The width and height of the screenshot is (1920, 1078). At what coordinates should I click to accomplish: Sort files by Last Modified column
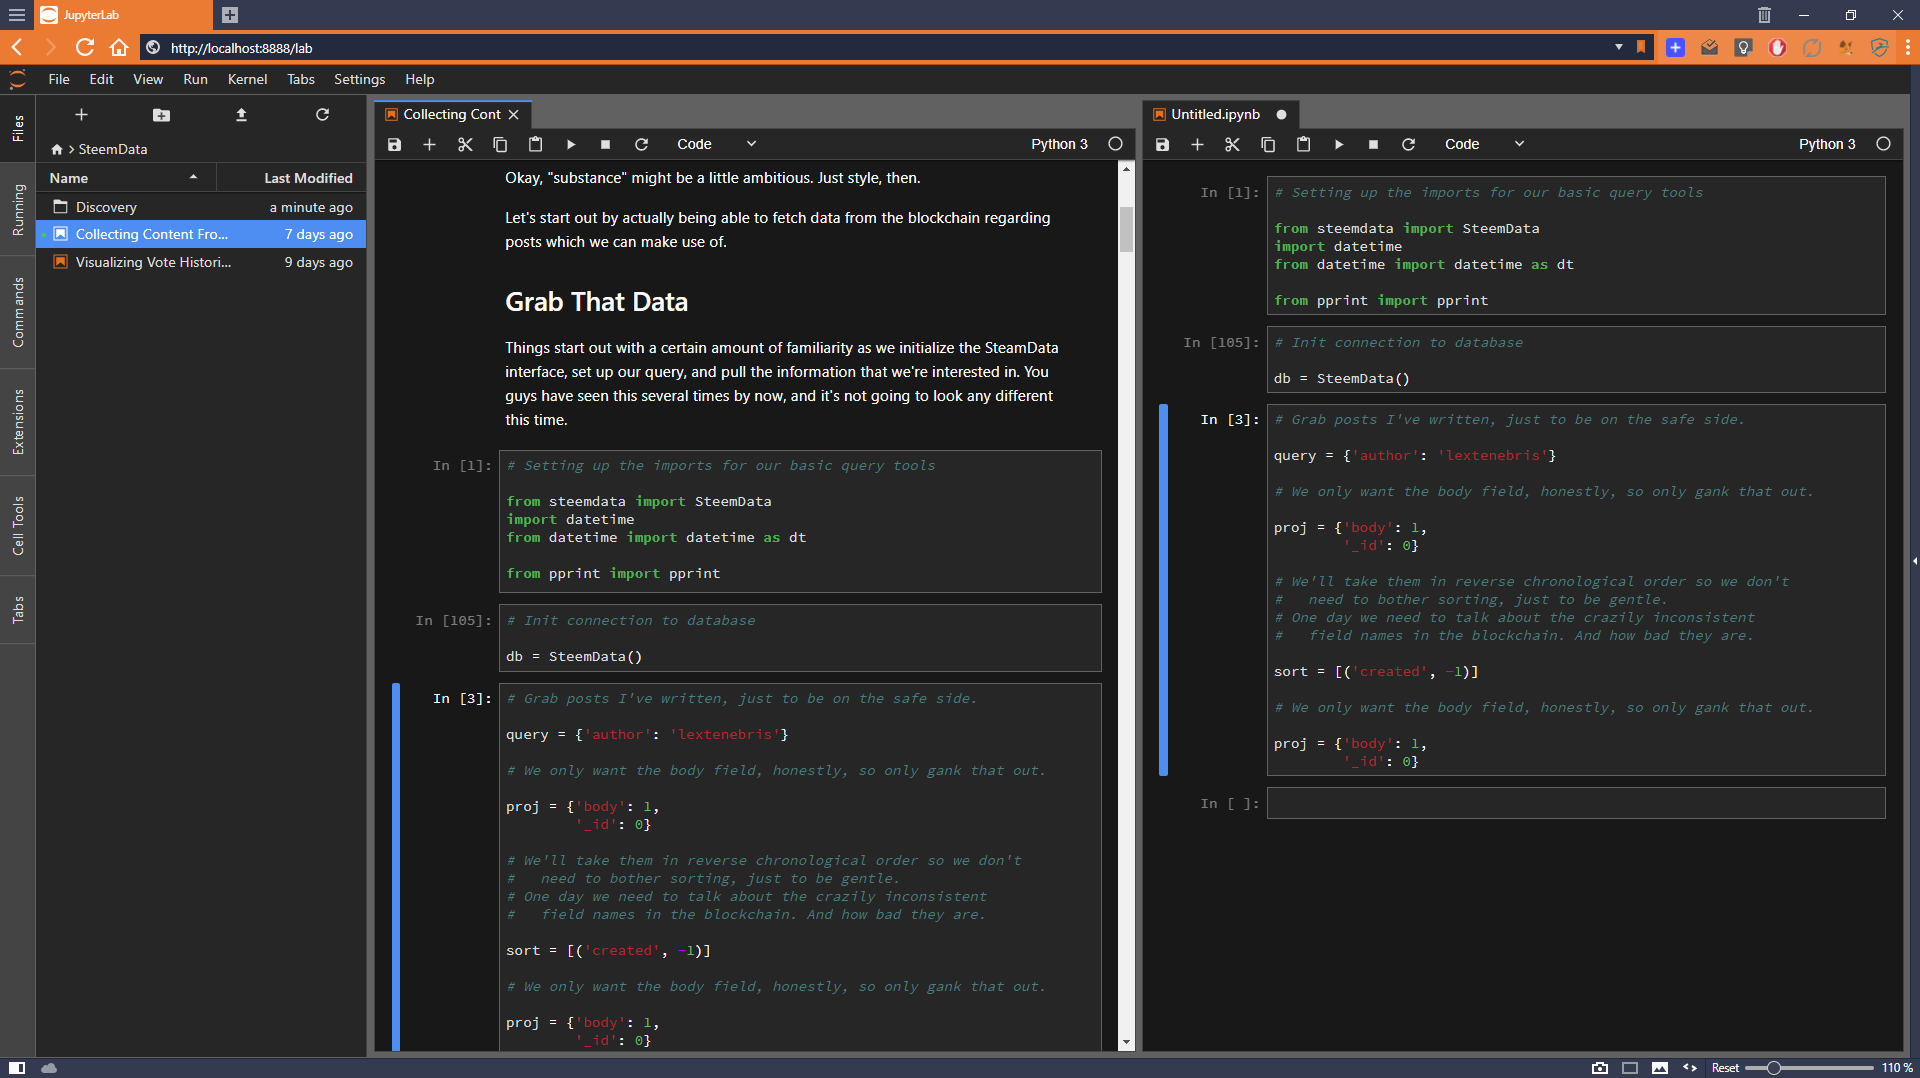(x=292, y=178)
